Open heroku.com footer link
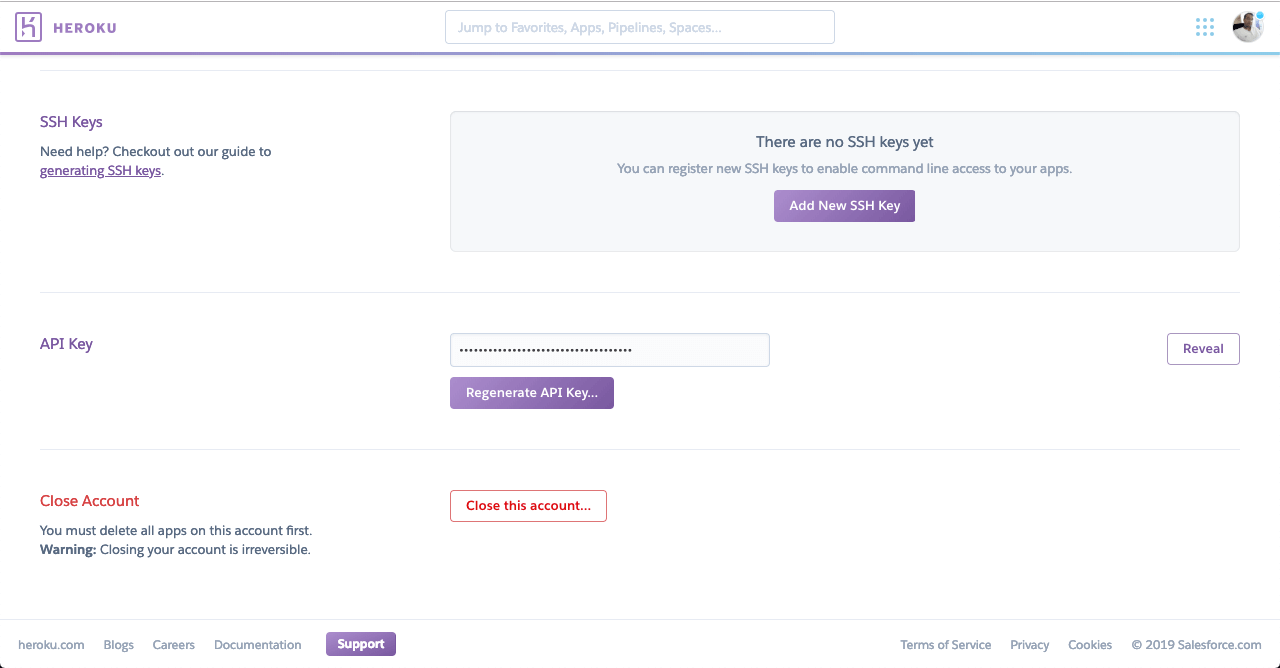Screen dimensions: 1280x668 click(51, 645)
